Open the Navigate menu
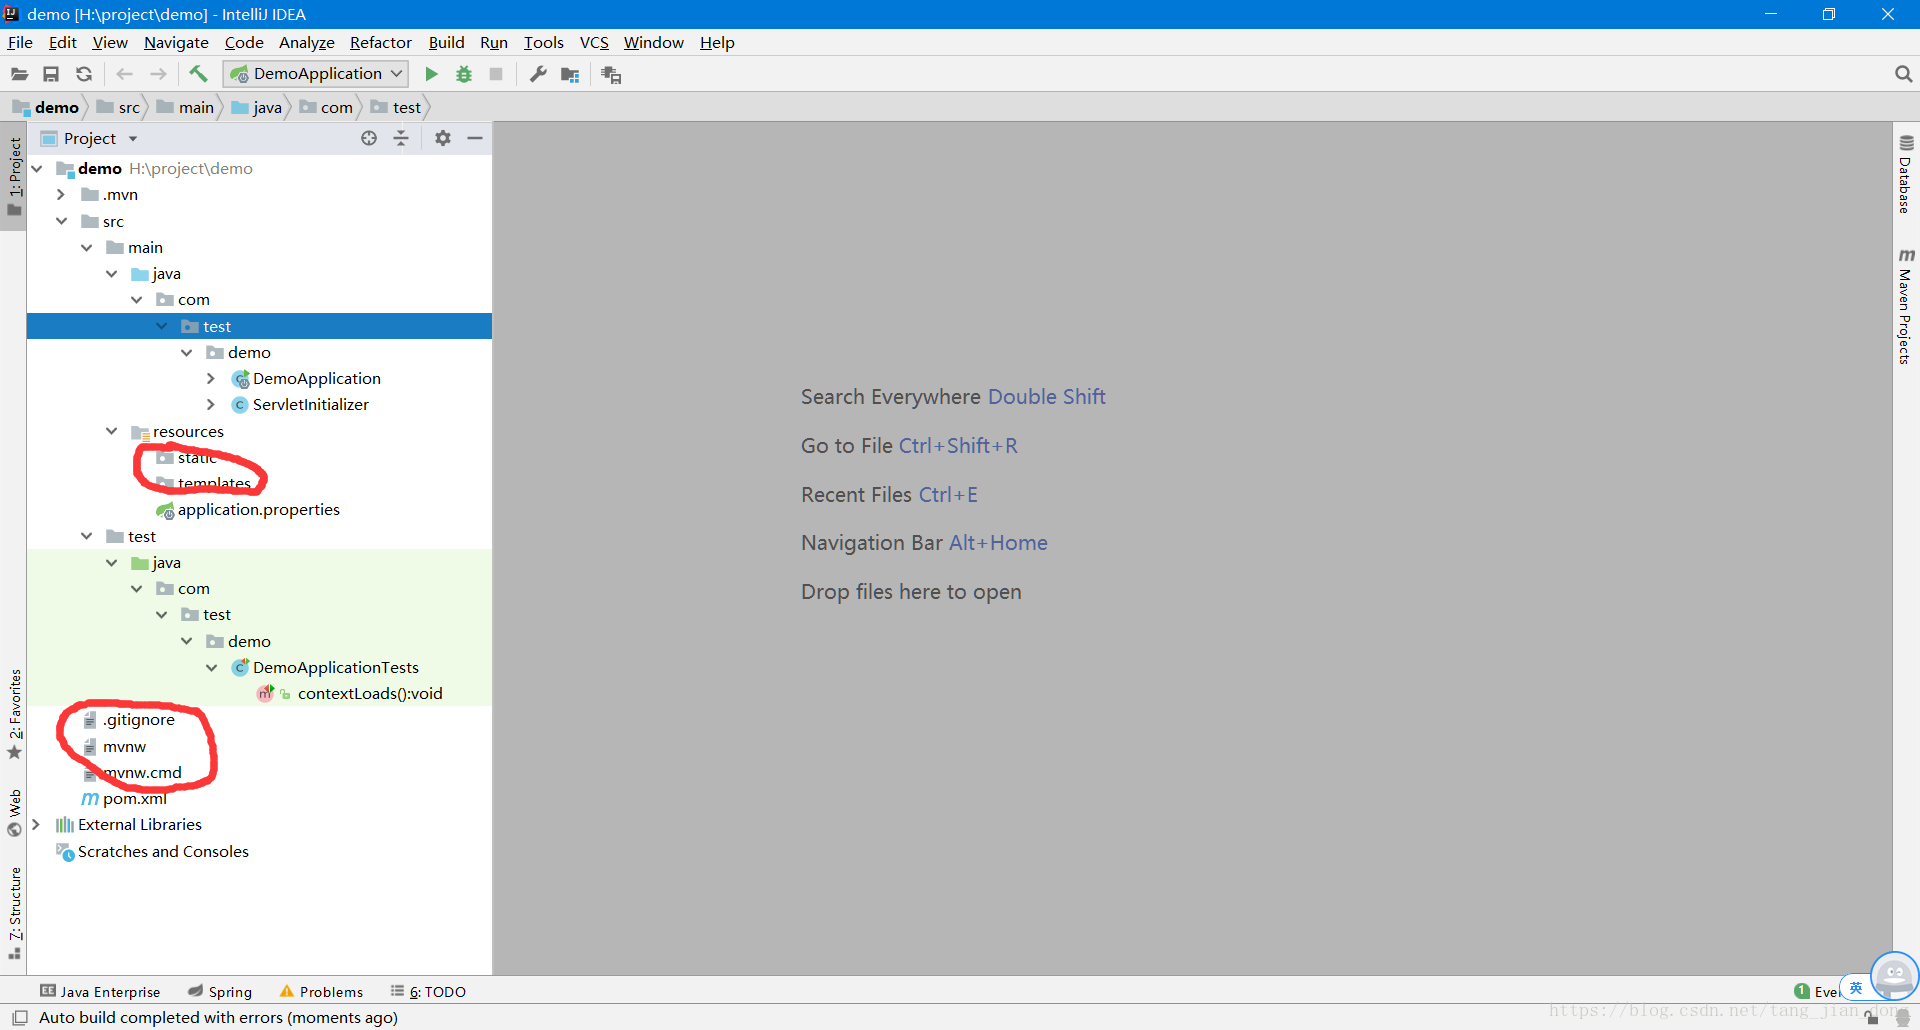Viewport: 1920px width, 1030px height. coord(176,42)
